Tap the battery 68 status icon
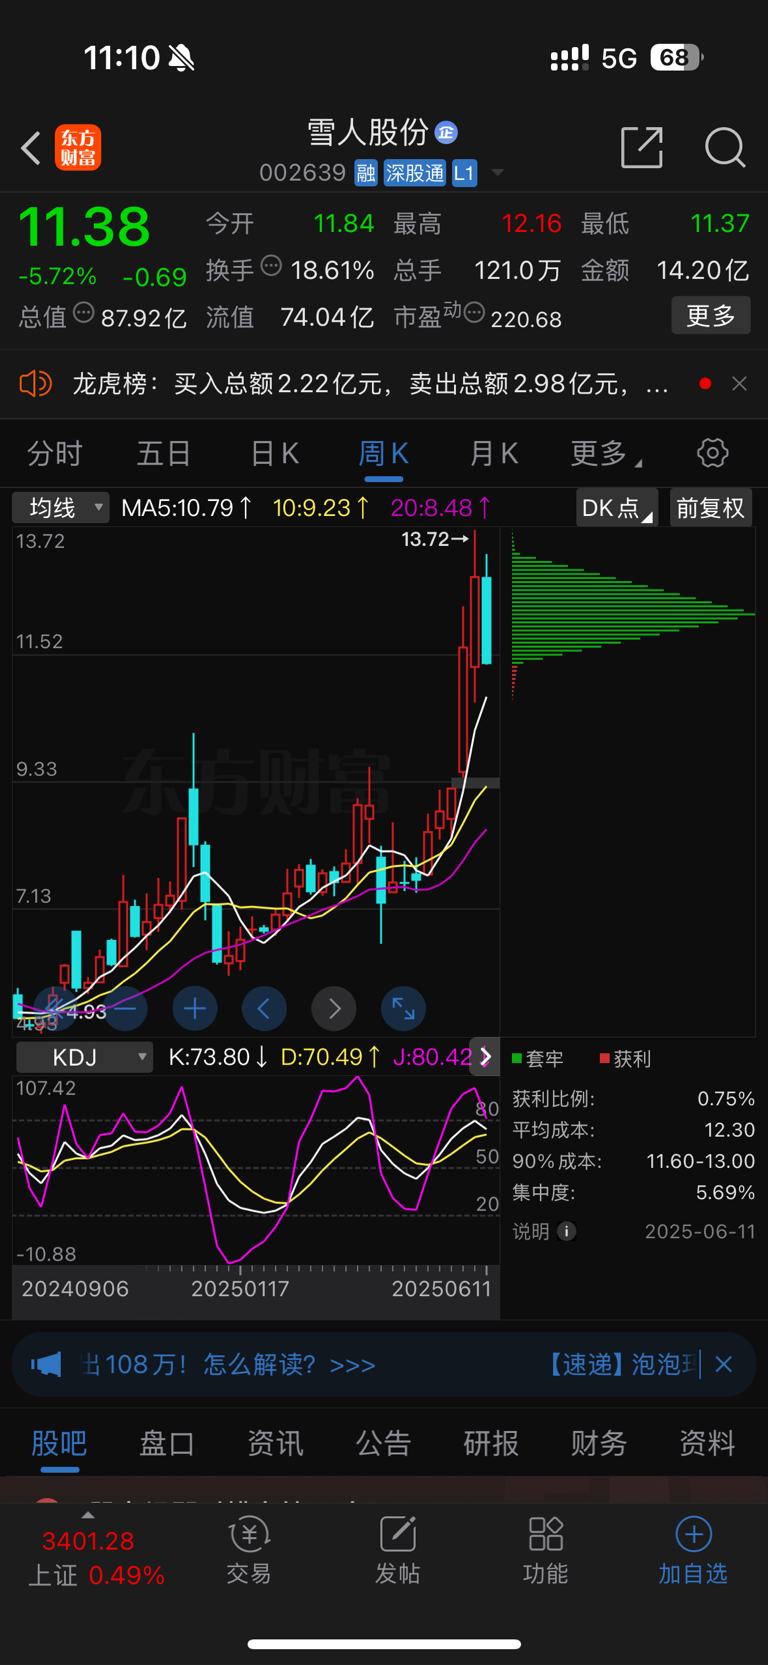This screenshot has width=769, height=1665. (676, 58)
